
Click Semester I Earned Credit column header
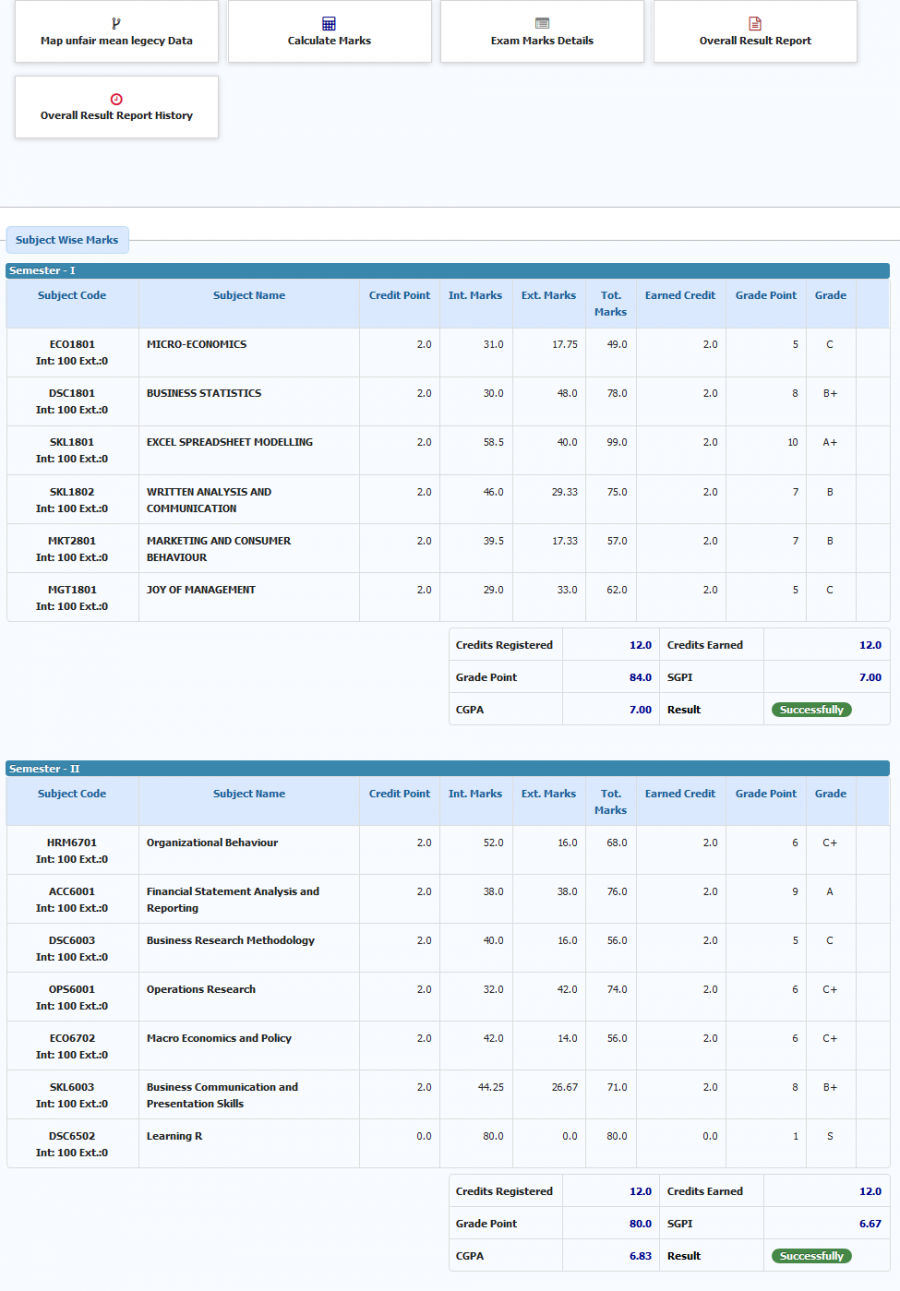coord(680,295)
